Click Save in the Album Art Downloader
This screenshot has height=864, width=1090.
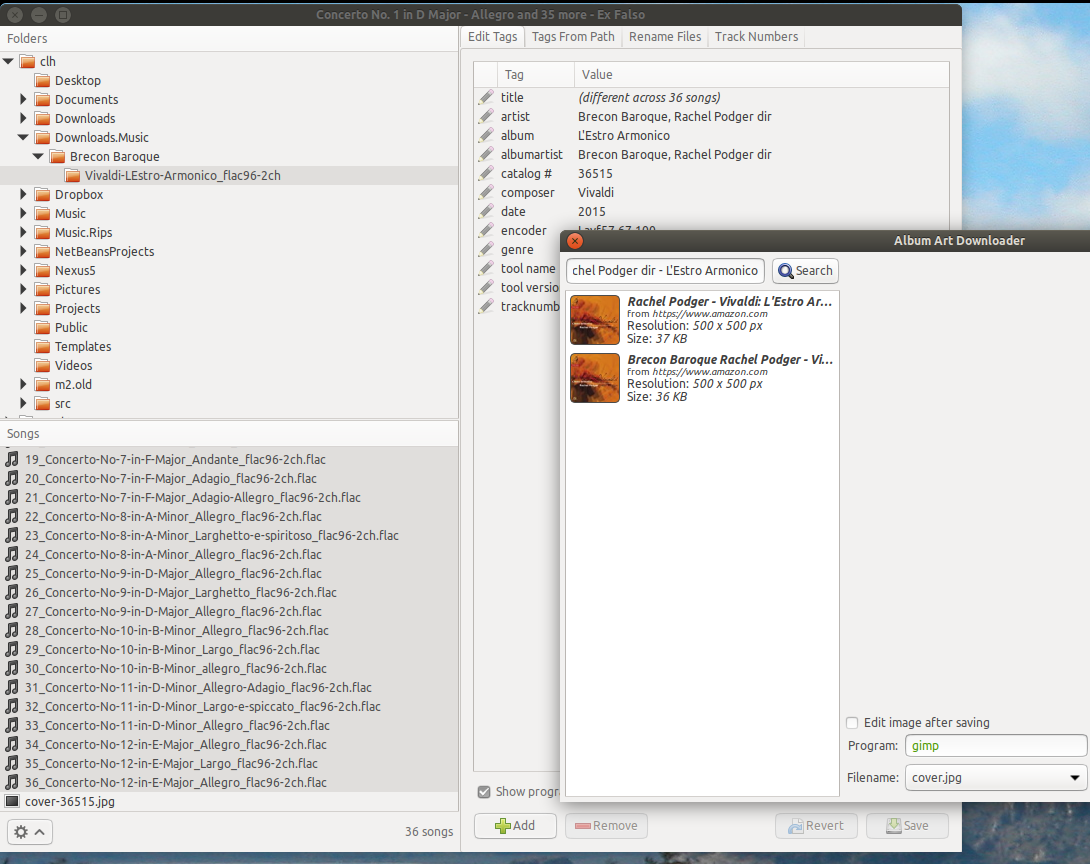coord(907,825)
